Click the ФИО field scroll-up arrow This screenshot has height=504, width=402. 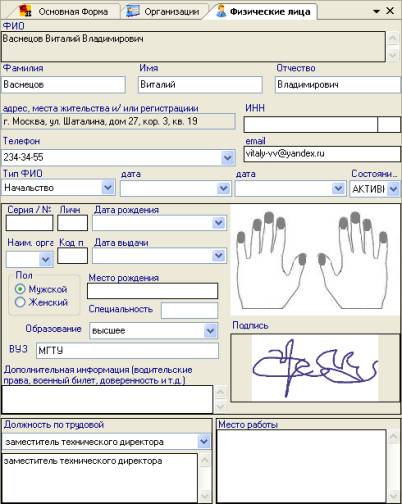393,38
